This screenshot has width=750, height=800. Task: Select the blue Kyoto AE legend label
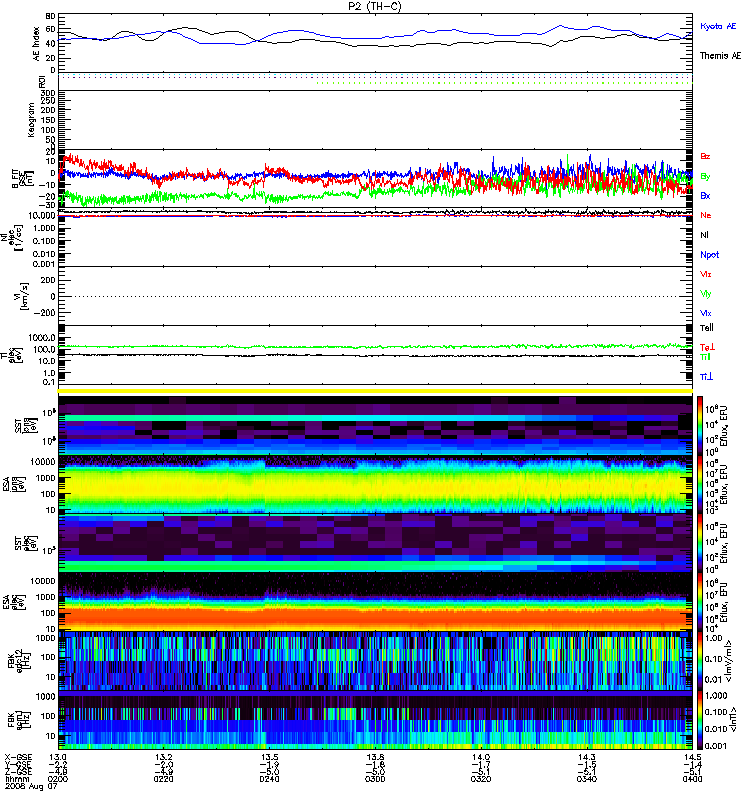coord(718,26)
